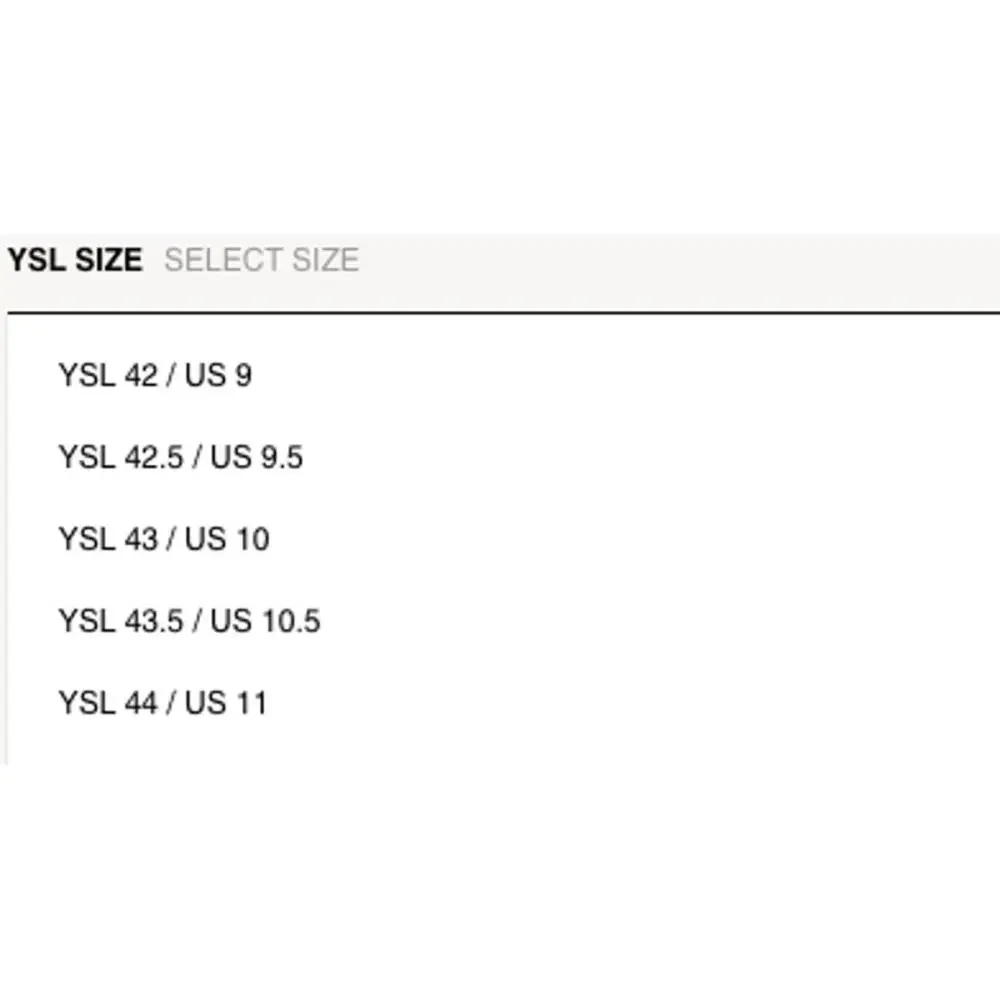Pick the US 11 size entry
This screenshot has height=1000, width=1000.
point(163,704)
